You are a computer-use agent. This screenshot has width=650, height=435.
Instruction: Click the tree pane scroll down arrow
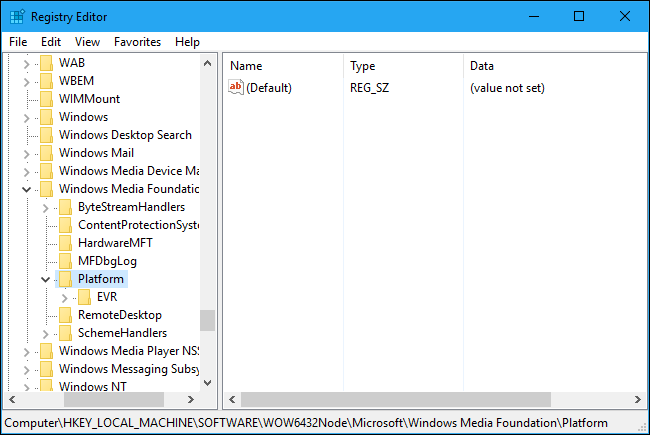(208, 383)
